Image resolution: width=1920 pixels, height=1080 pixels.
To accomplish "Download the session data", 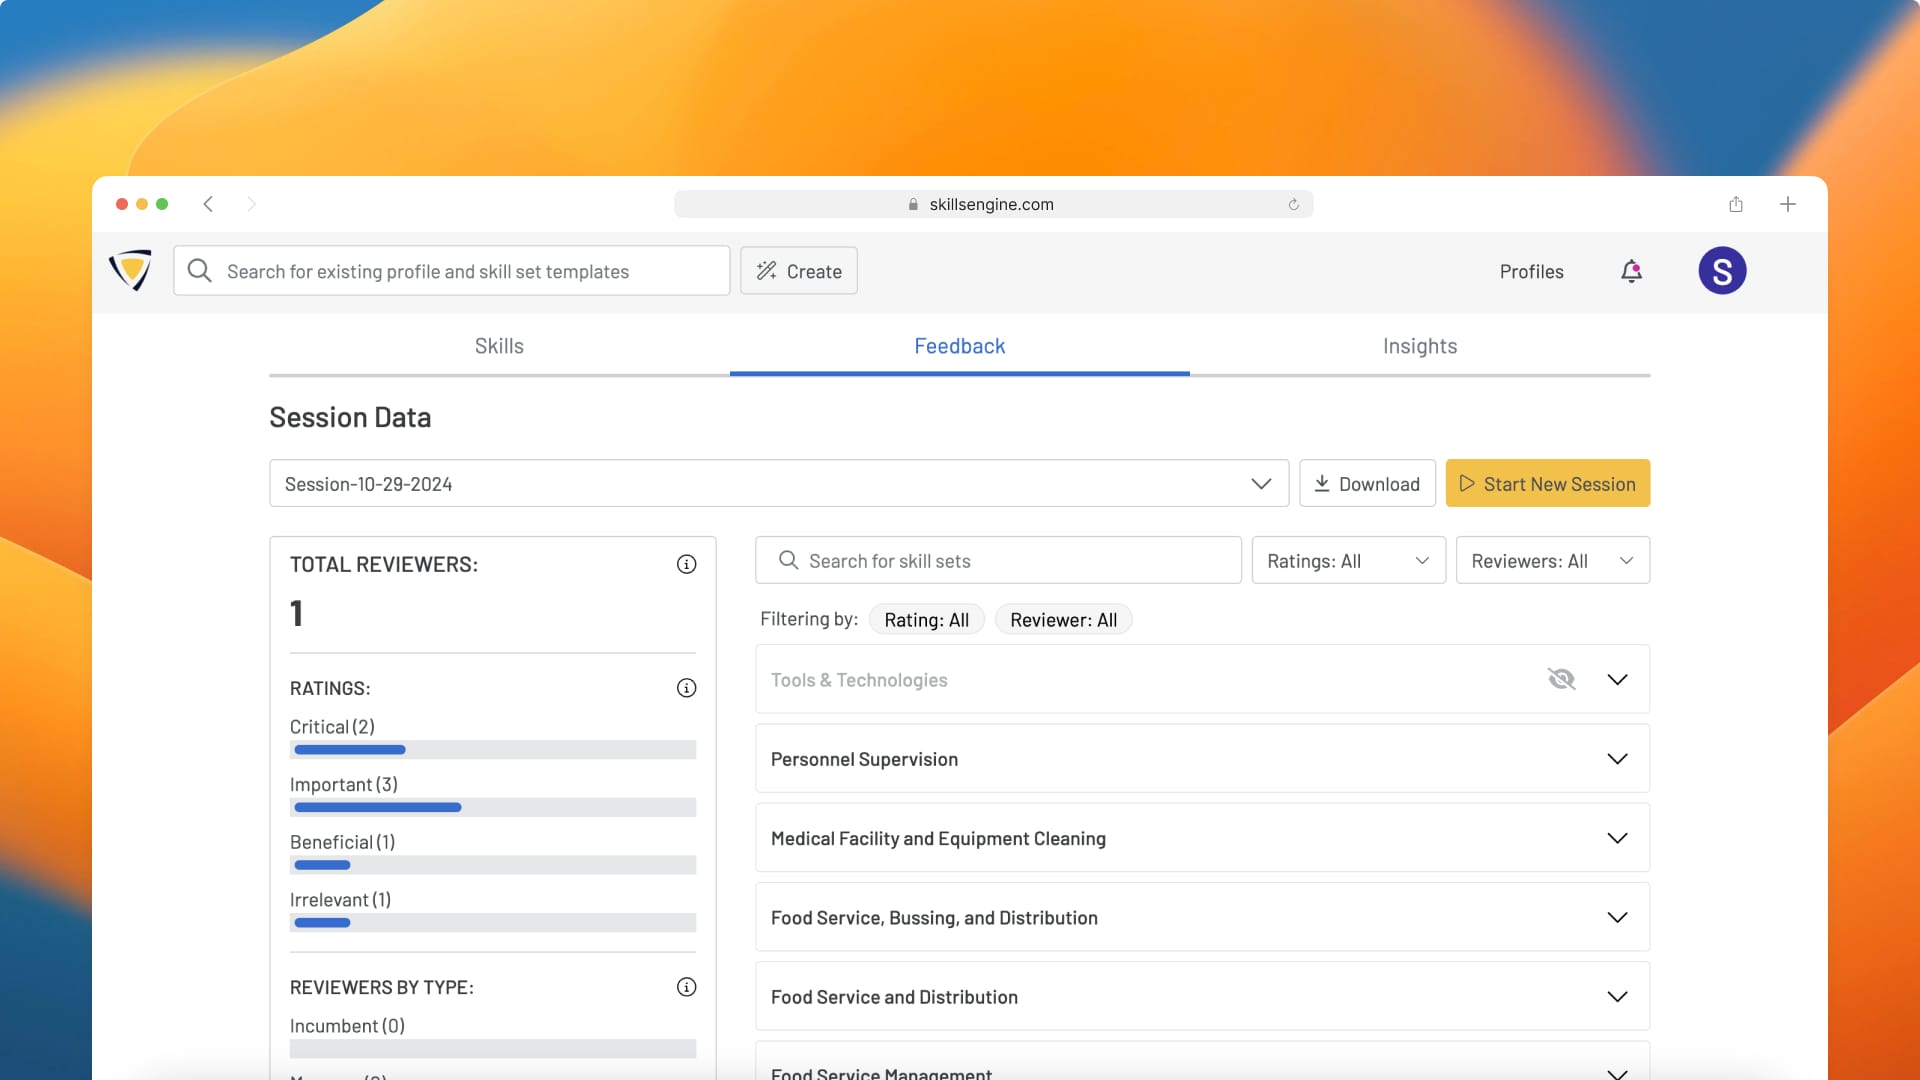I will (x=1367, y=483).
